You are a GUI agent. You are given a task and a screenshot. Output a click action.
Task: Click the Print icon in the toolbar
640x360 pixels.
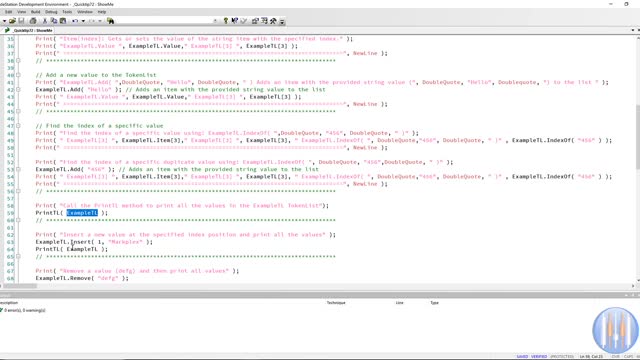33,21
